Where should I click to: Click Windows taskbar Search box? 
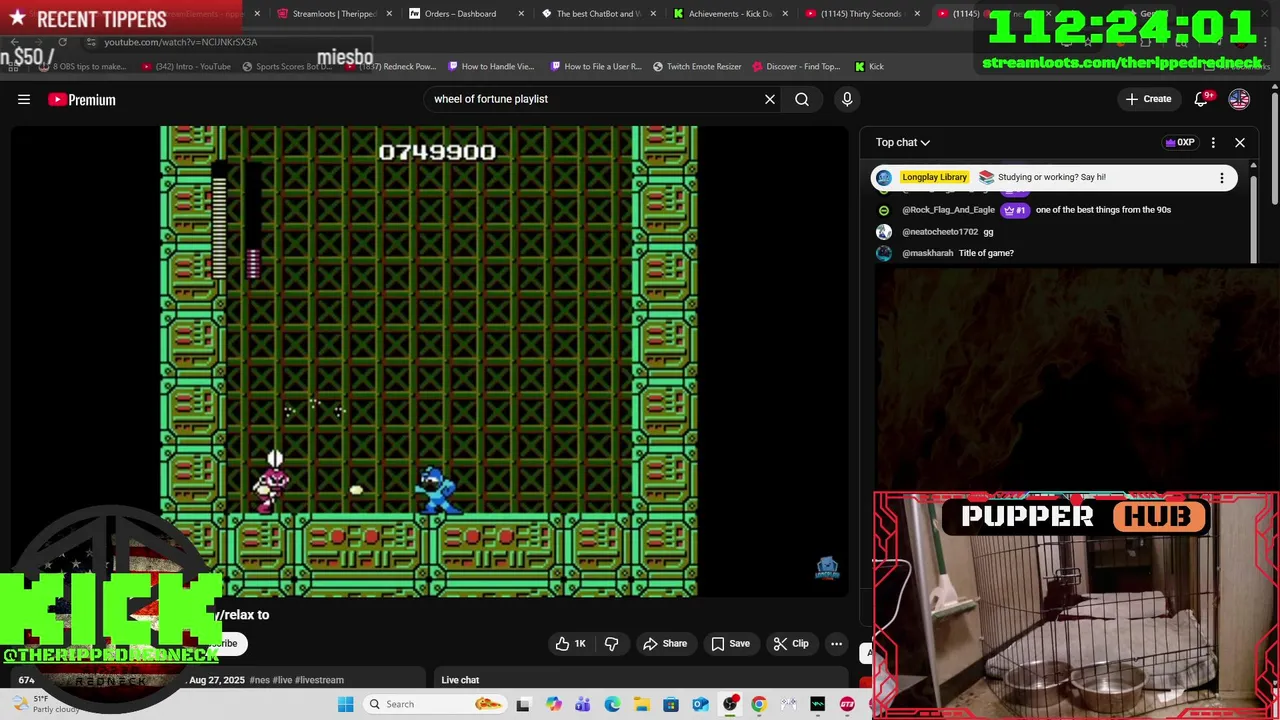(x=434, y=704)
